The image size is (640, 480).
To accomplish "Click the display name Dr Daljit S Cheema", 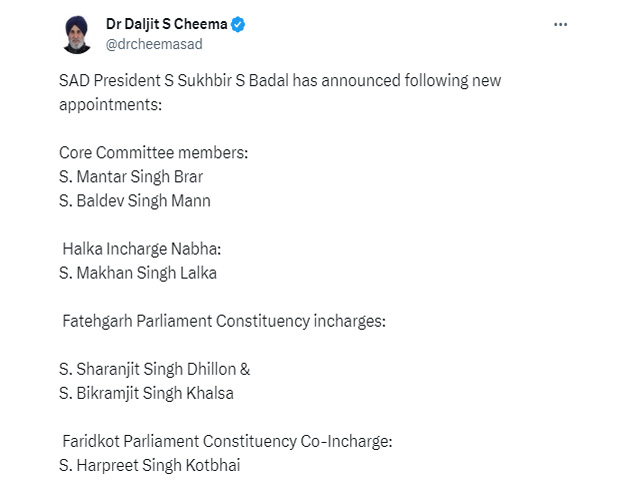I will [167, 24].
